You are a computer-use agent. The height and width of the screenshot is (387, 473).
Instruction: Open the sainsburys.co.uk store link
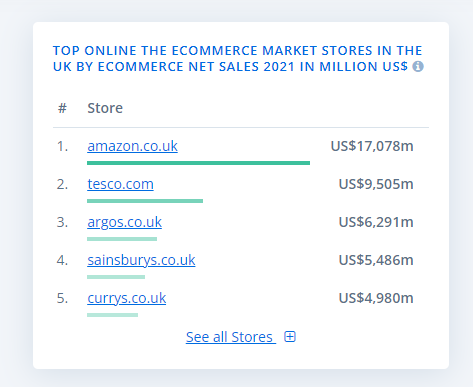coord(141,260)
